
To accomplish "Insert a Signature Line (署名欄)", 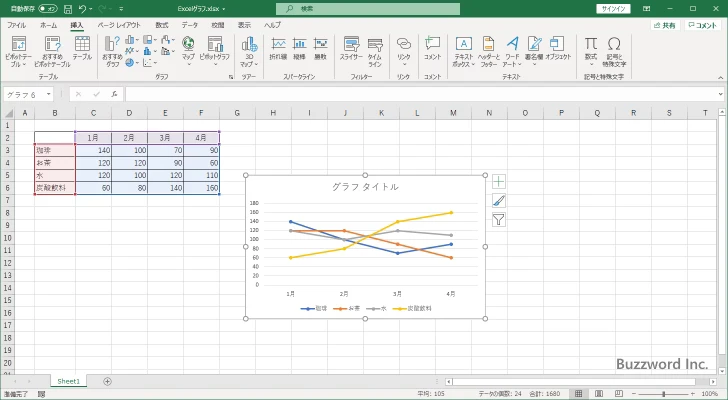I will 534,50.
